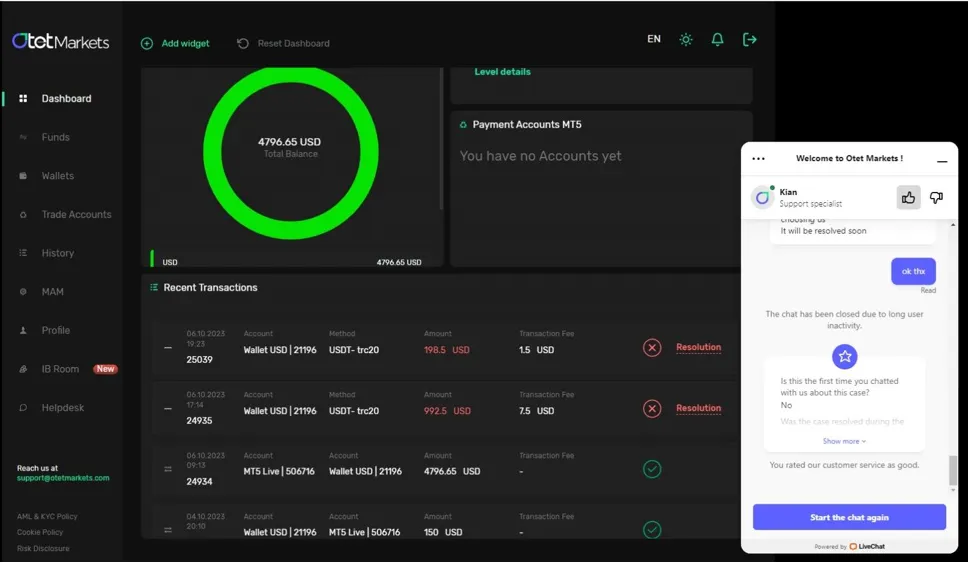Click the Payment Accounts MT5 icon
This screenshot has width=969, height=563.
[463, 125]
